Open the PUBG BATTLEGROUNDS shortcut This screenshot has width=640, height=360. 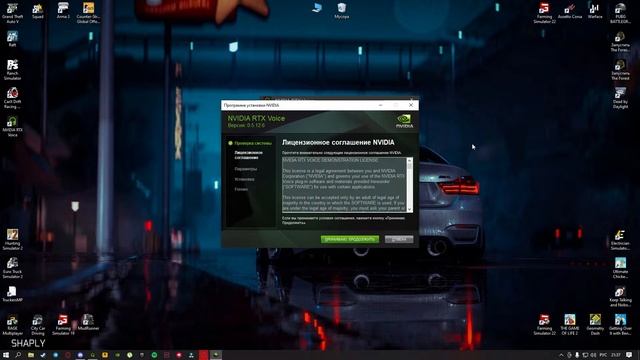click(620, 13)
